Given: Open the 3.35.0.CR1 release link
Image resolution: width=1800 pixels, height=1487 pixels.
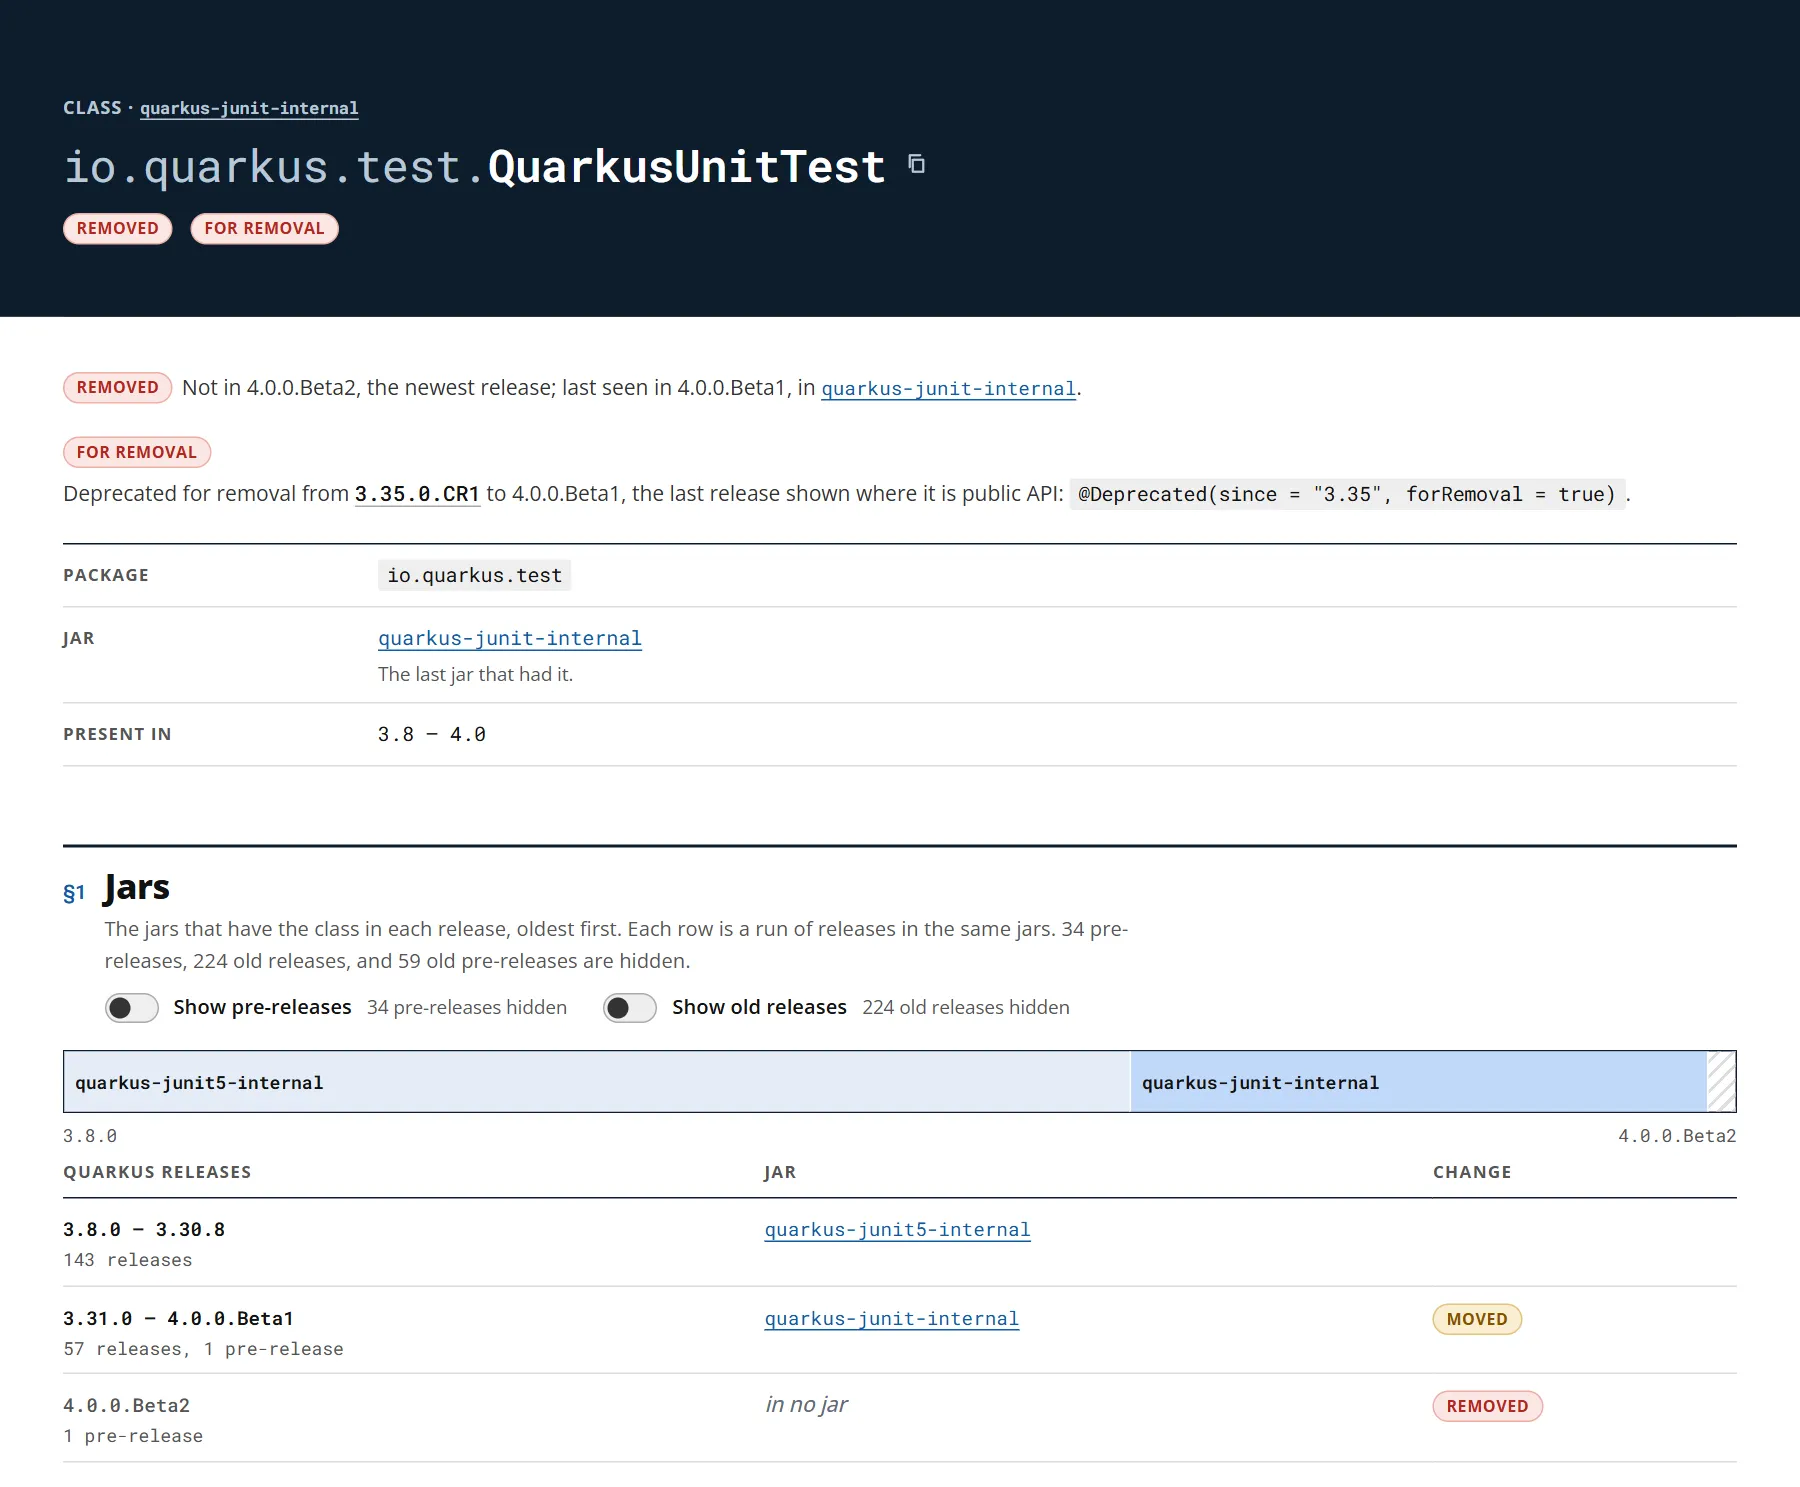Looking at the screenshot, I should [417, 494].
